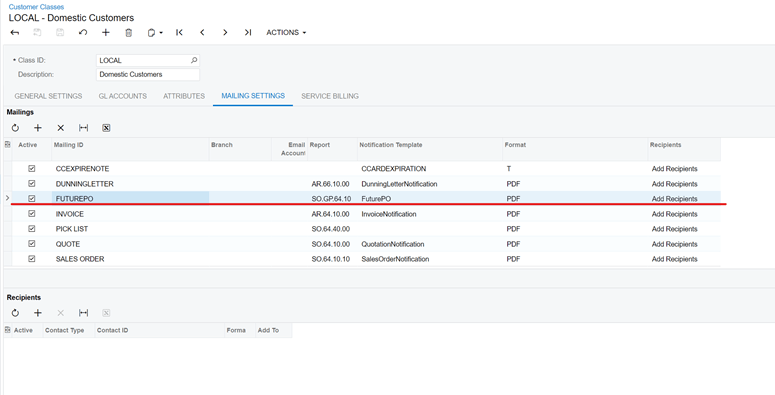Viewport: 775px width, 395px height.
Task: Refresh the Recipients grid
Action: click(x=15, y=313)
